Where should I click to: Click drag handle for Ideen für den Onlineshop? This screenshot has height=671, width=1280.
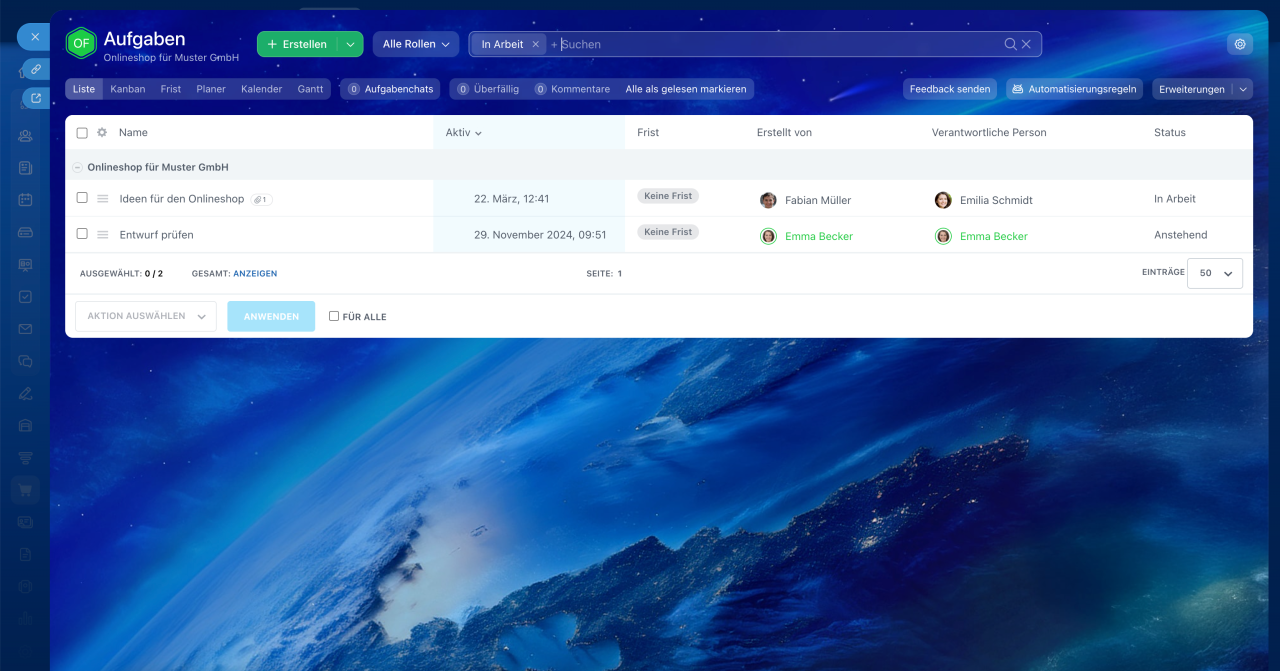coord(102,199)
